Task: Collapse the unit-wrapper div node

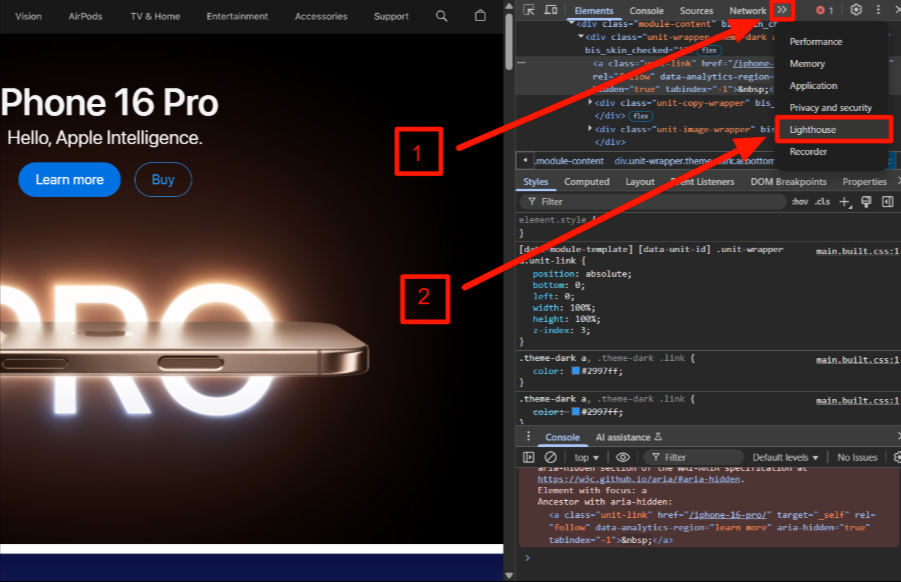Action: click(581, 37)
